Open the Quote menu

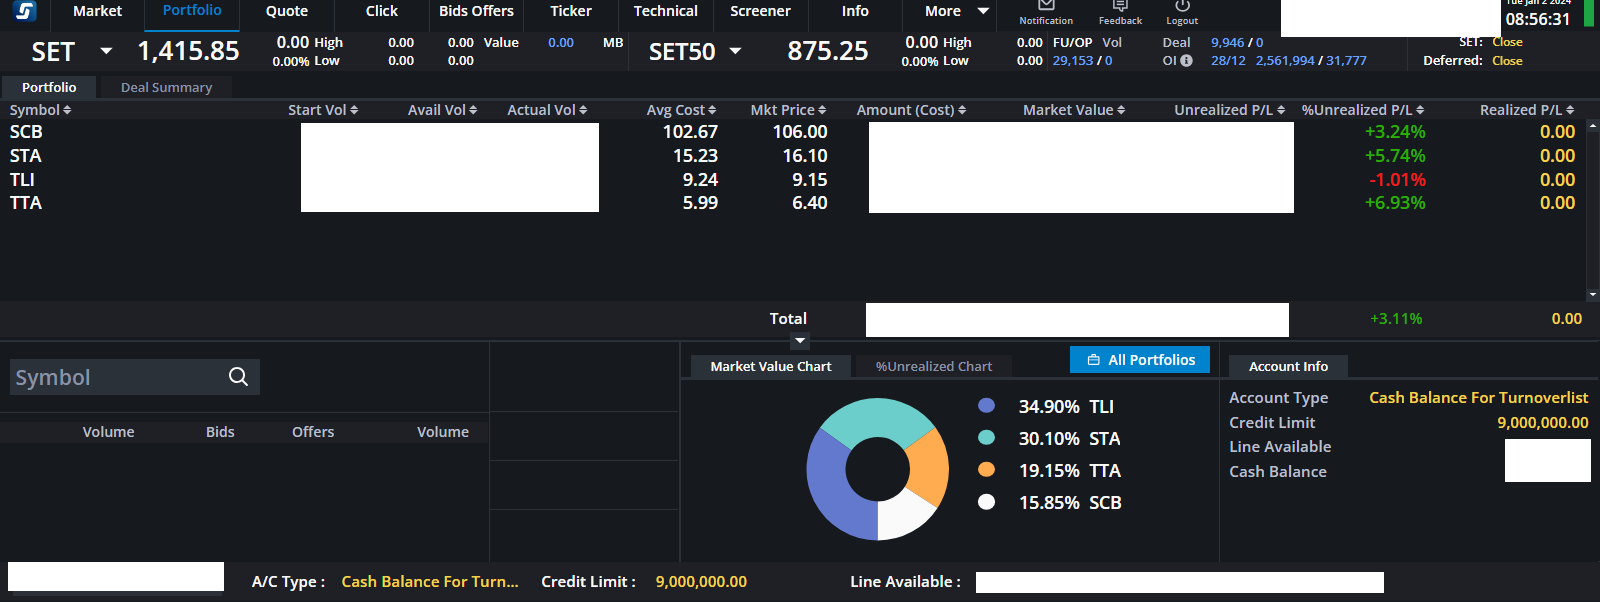click(287, 11)
